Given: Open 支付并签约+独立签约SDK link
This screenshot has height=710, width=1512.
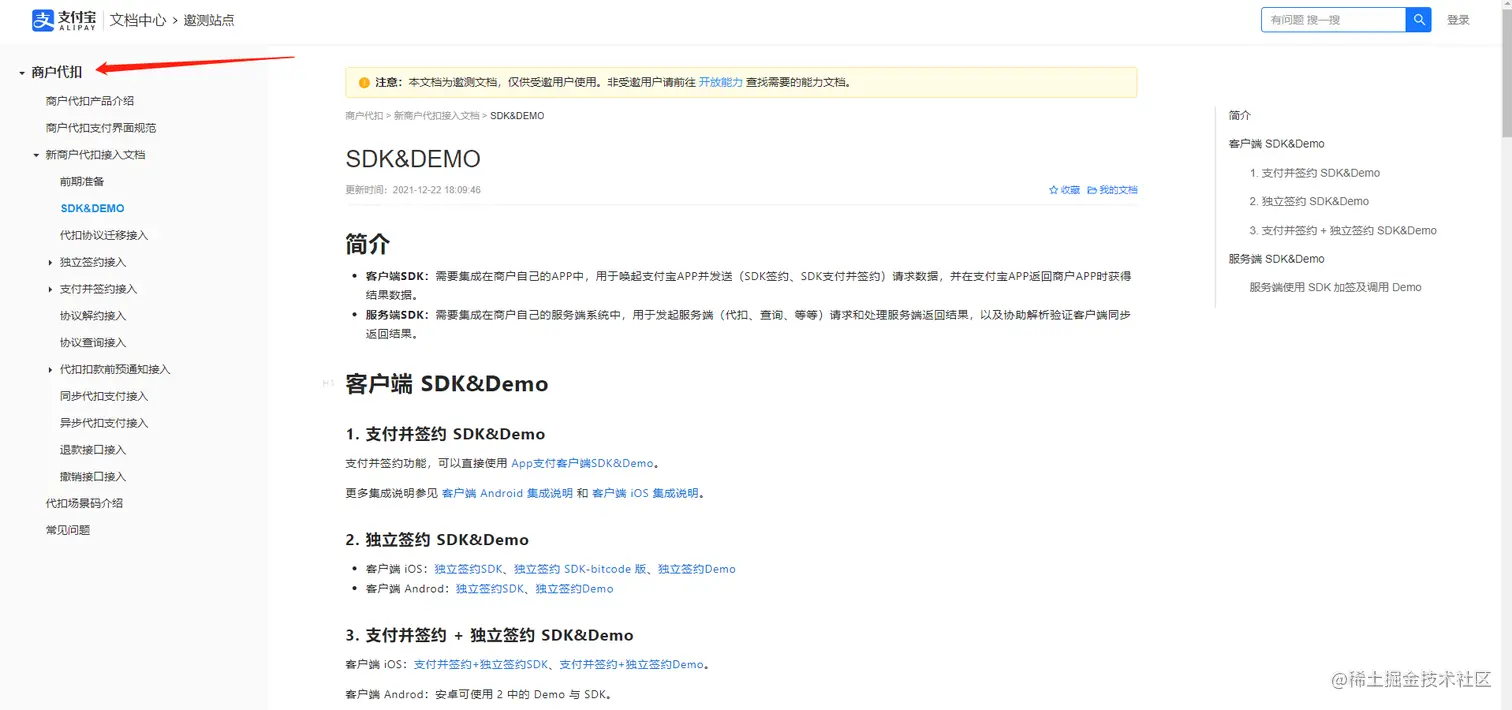Looking at the screenshot, I should point(481,665).
